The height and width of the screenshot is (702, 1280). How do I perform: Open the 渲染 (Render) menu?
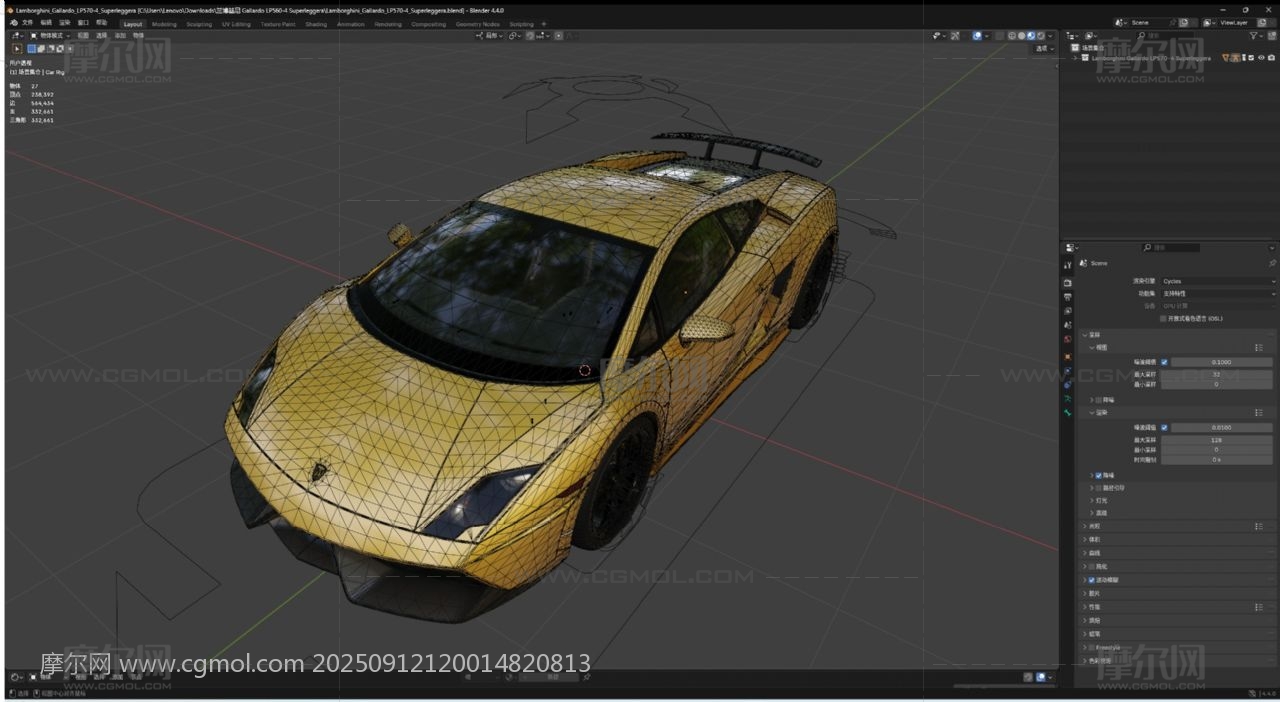(65, 23)
